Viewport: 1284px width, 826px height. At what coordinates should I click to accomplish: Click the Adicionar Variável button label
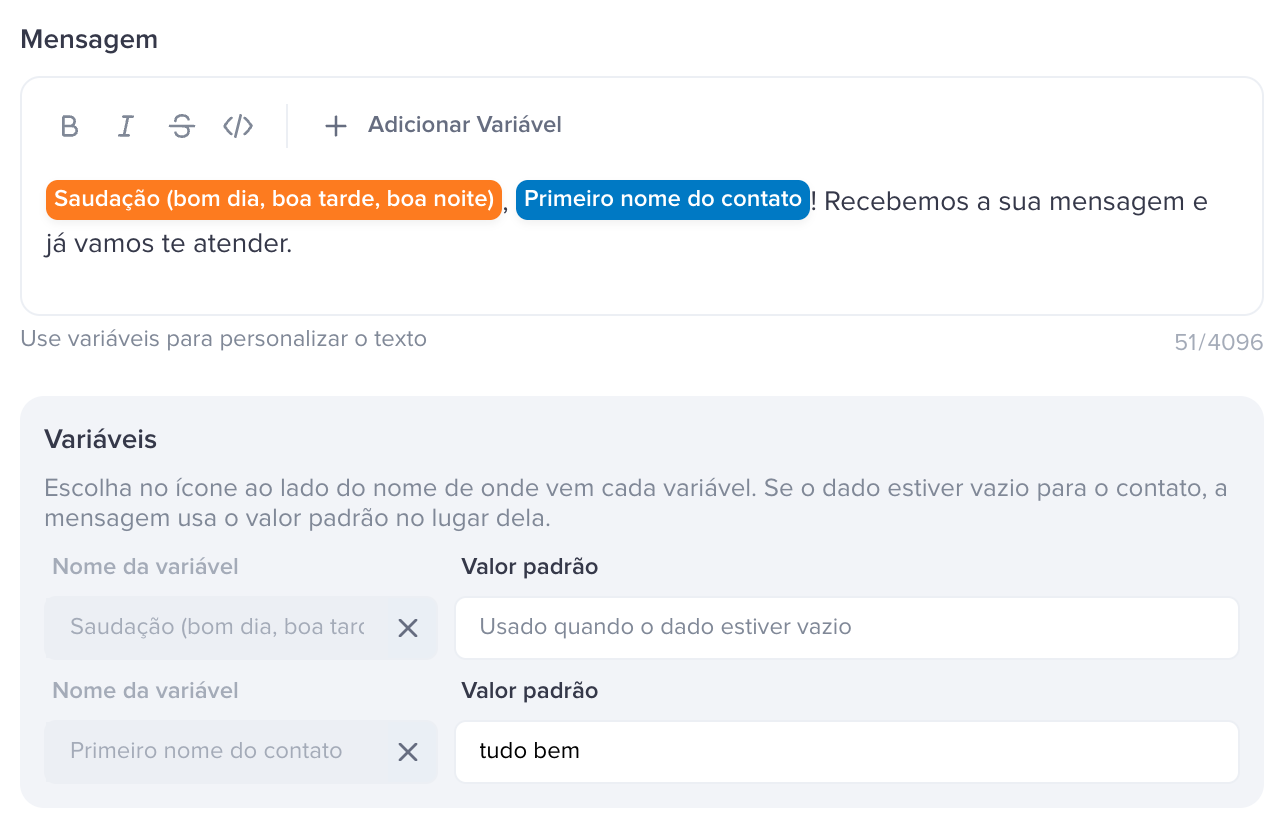(465, 125)
